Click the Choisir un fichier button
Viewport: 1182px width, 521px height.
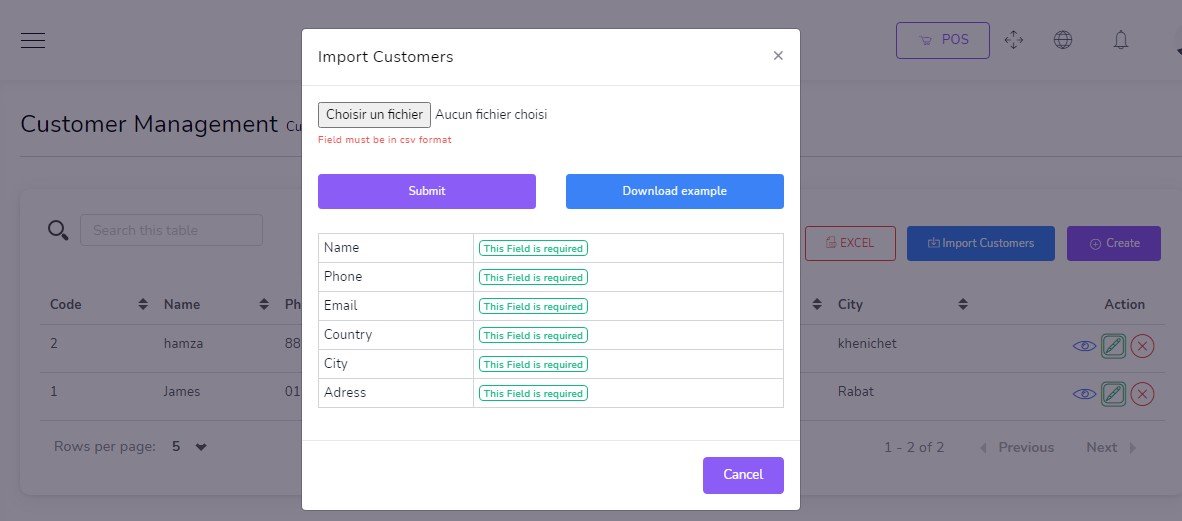pyautogui.click(x=374, y=115)
